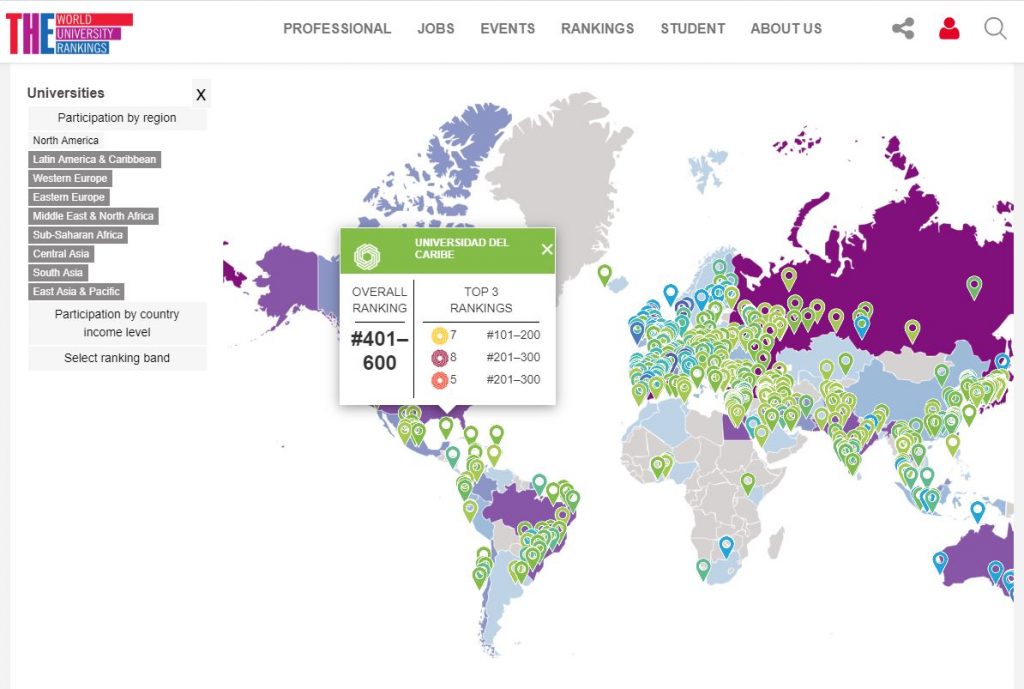Collapse the Participation by region section
1024x689 pixels.
117,118
